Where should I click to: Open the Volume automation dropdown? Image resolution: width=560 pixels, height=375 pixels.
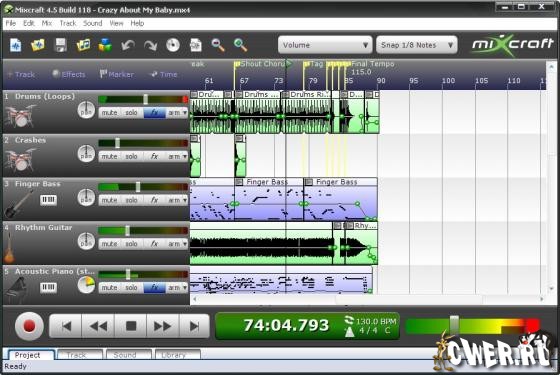tap(325, 45)
